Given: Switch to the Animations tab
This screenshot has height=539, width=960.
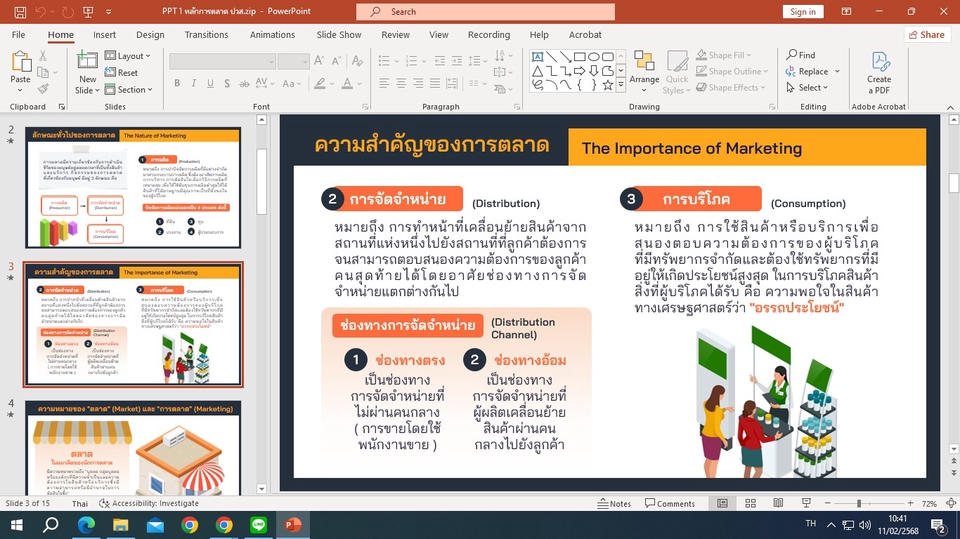Looking at the screenshot, I should click(x=272, y=35).
